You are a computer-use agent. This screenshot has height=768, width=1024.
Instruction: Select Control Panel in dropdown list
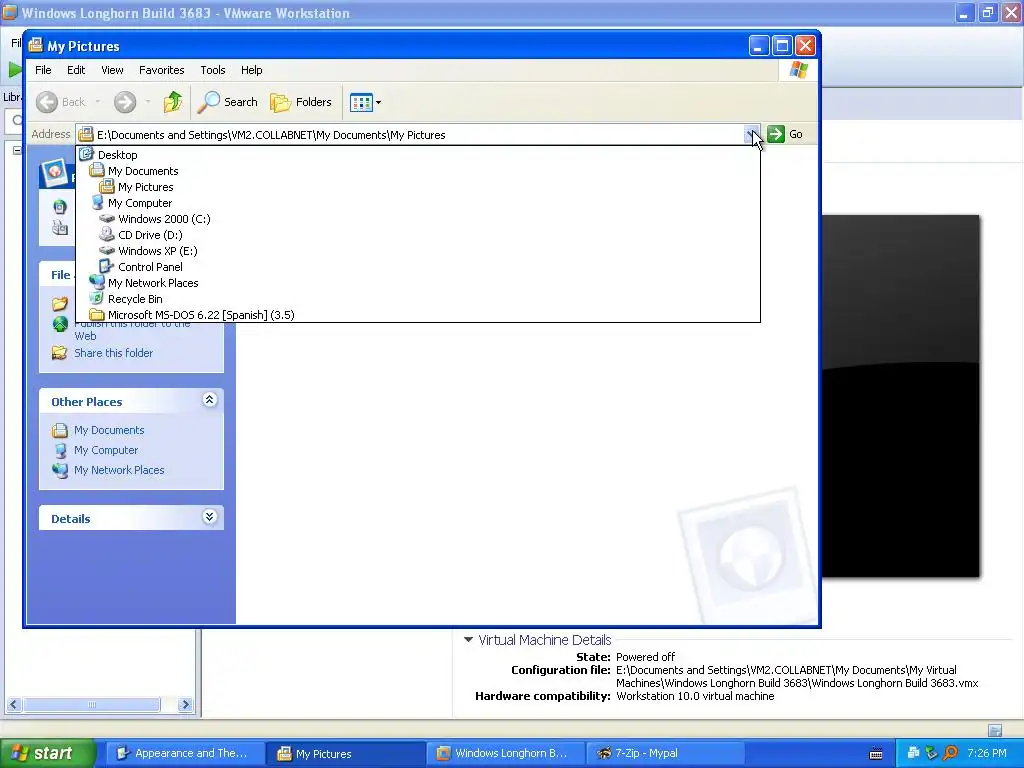pyautogui.click(x=418, y=267)
